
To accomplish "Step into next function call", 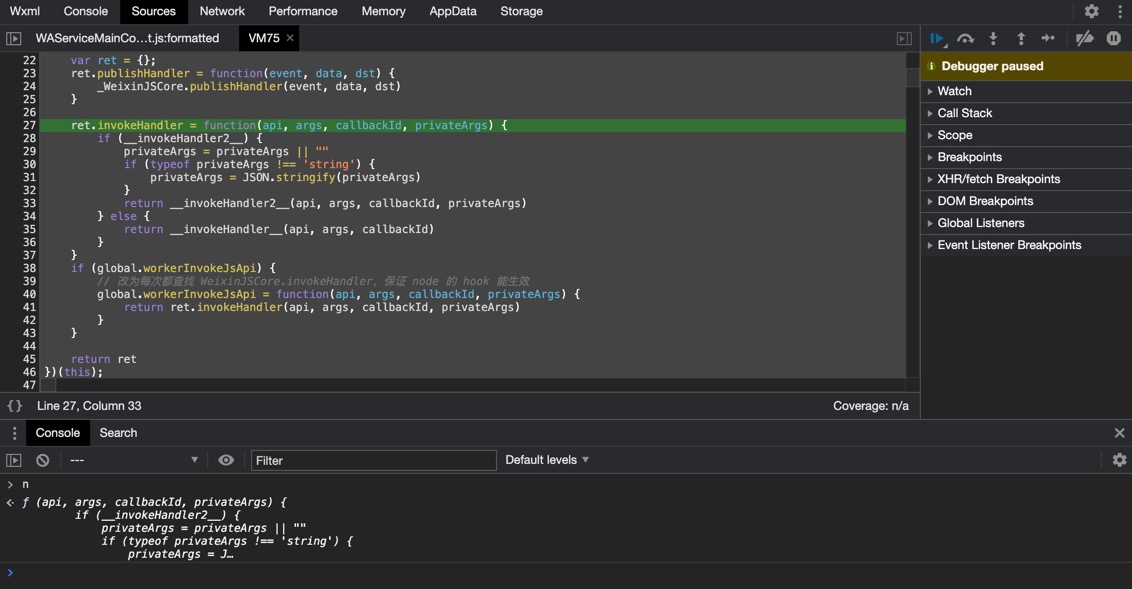I will coord(993,38).
